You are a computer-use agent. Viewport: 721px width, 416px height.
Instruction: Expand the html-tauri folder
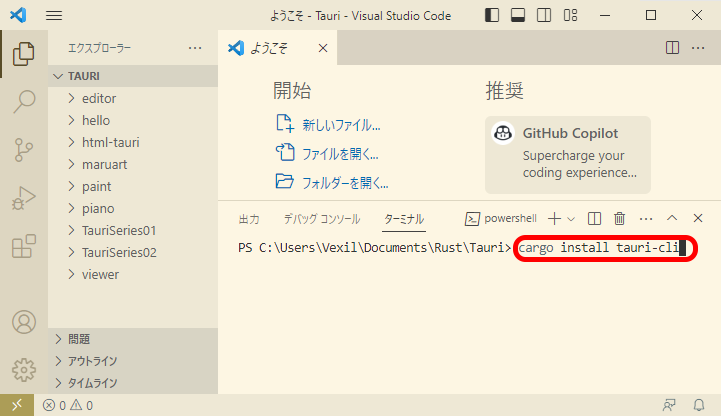110,142
